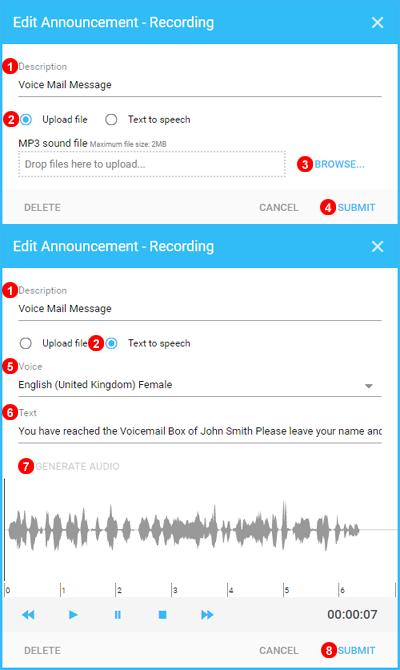Select Text to speech radio in upper dialog

pyautogui.click(x=111, y=120)
